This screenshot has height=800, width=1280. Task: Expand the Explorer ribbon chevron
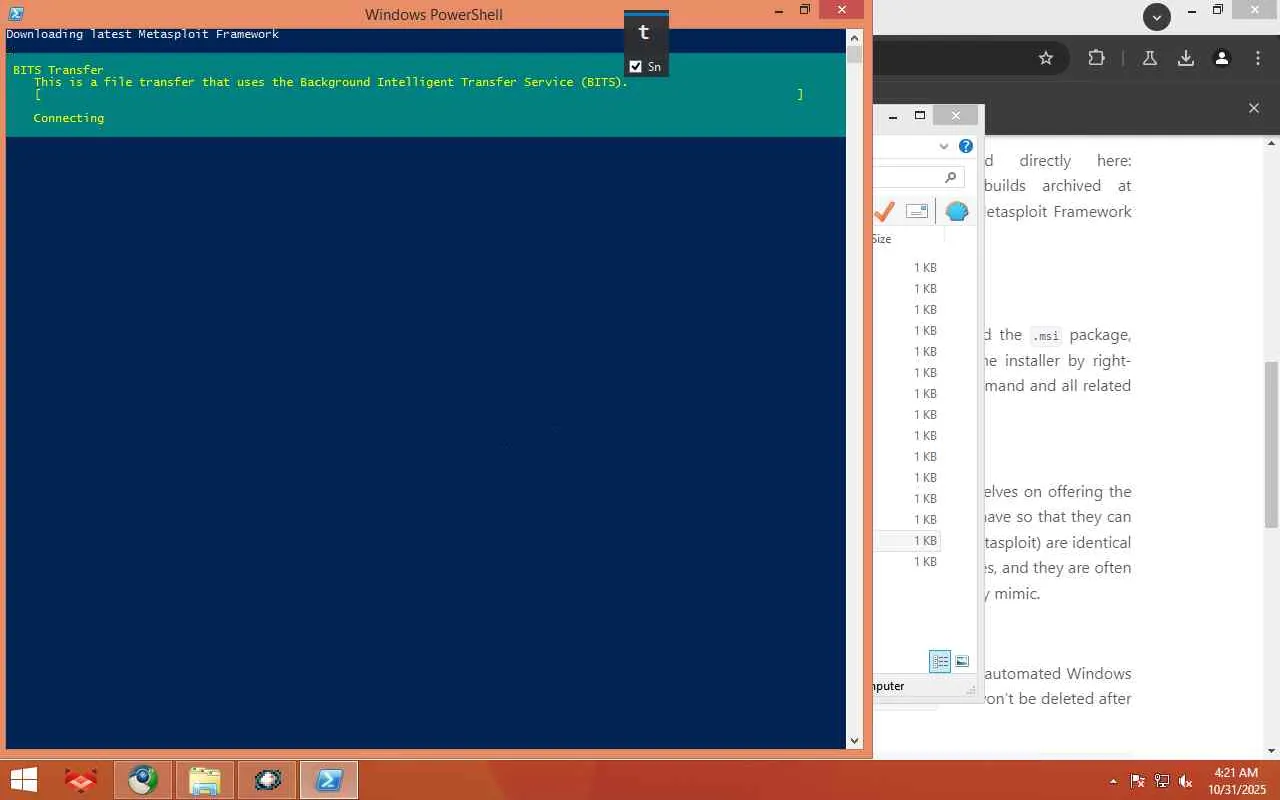(944, 146)
